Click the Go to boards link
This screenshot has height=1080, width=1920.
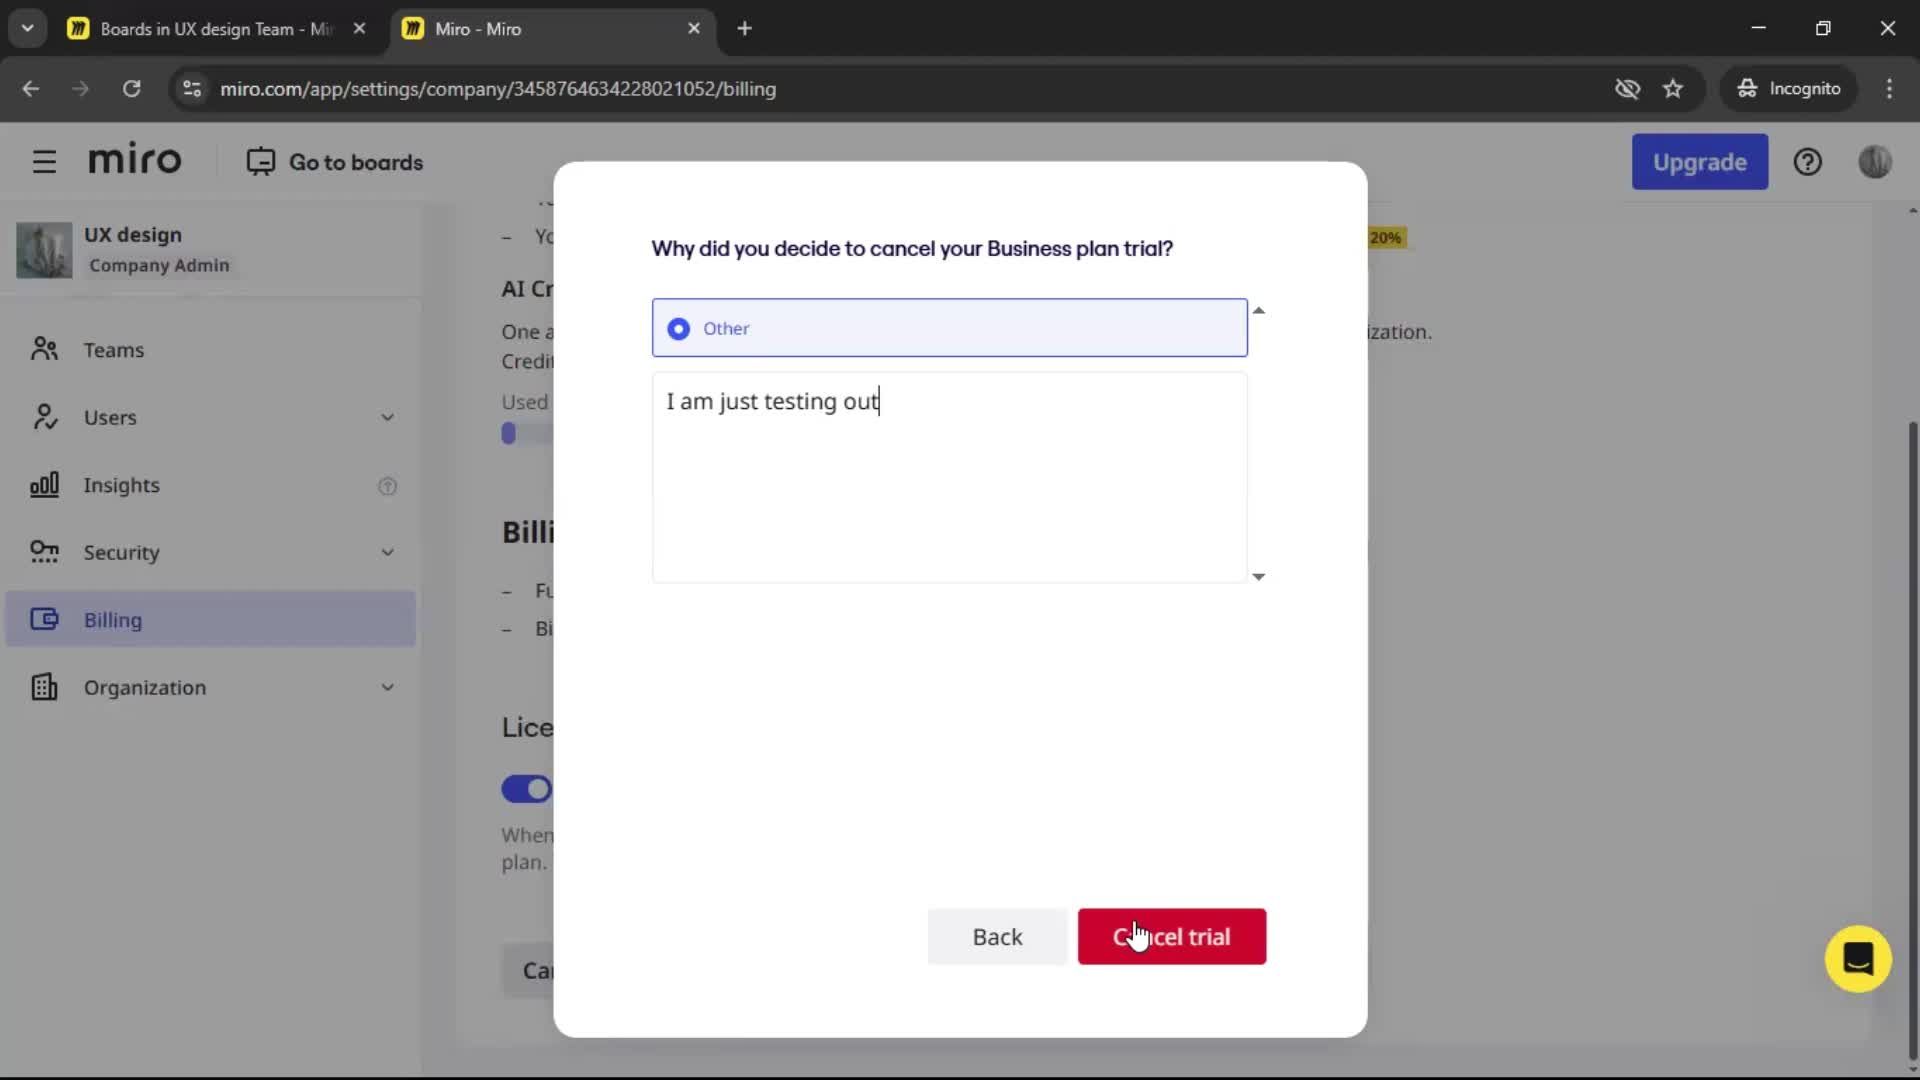[x=335, y=162]
